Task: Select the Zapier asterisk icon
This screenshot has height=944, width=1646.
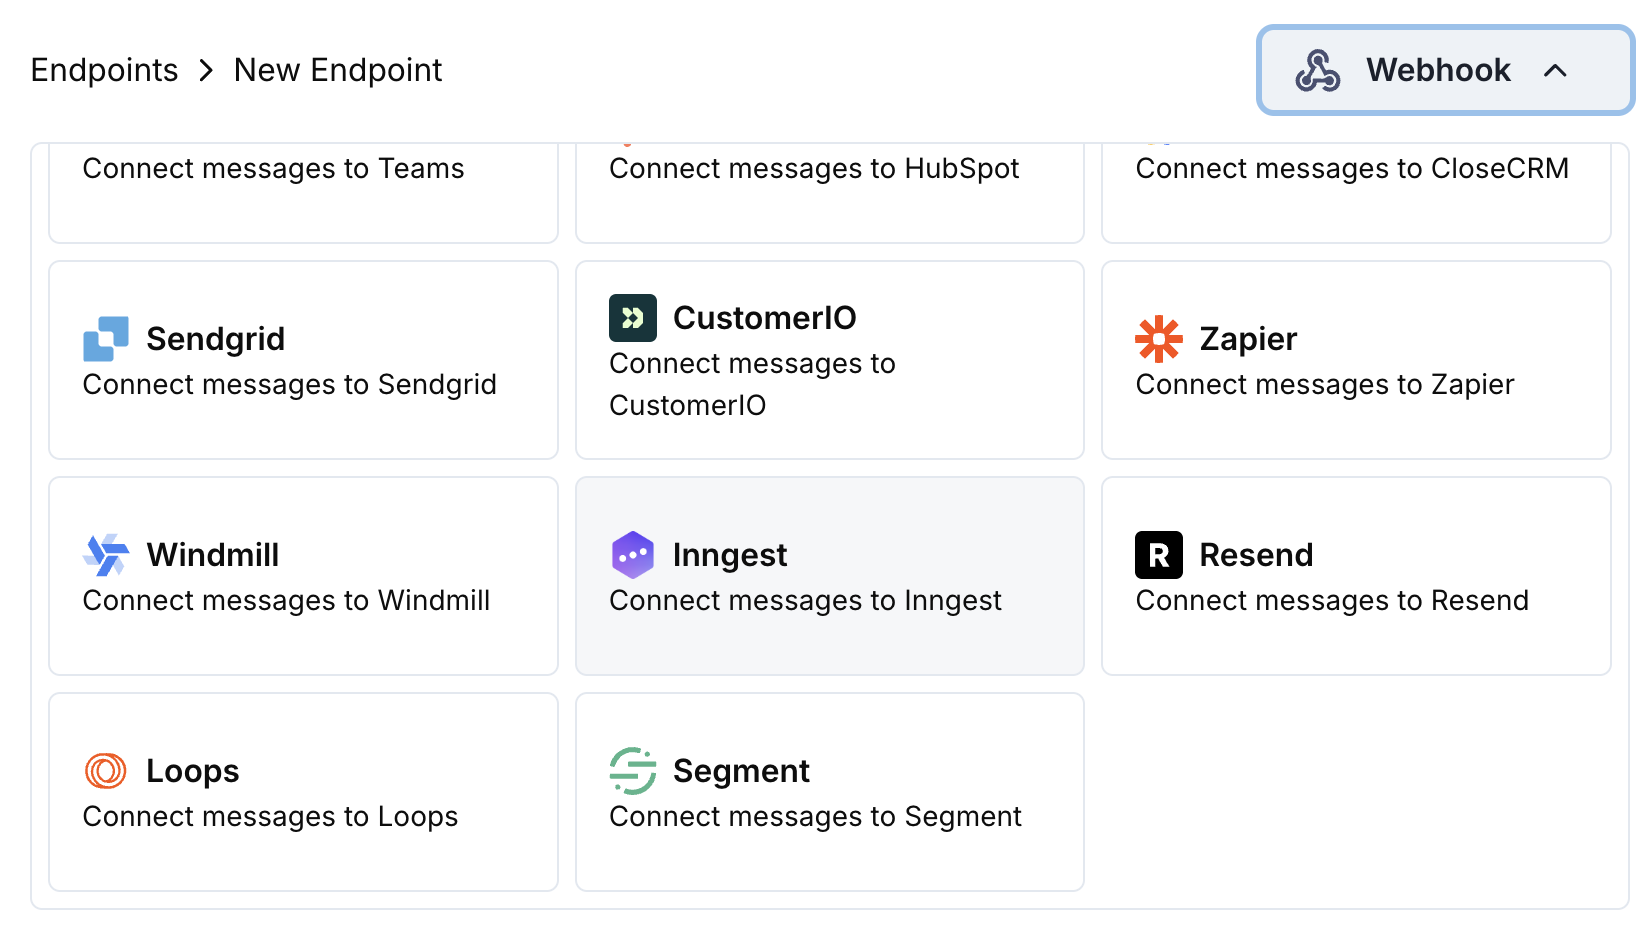Action: click(x=1158, y=339)
